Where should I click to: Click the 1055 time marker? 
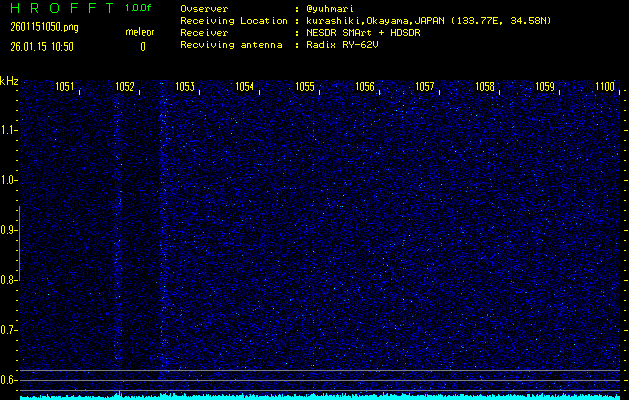305,87
